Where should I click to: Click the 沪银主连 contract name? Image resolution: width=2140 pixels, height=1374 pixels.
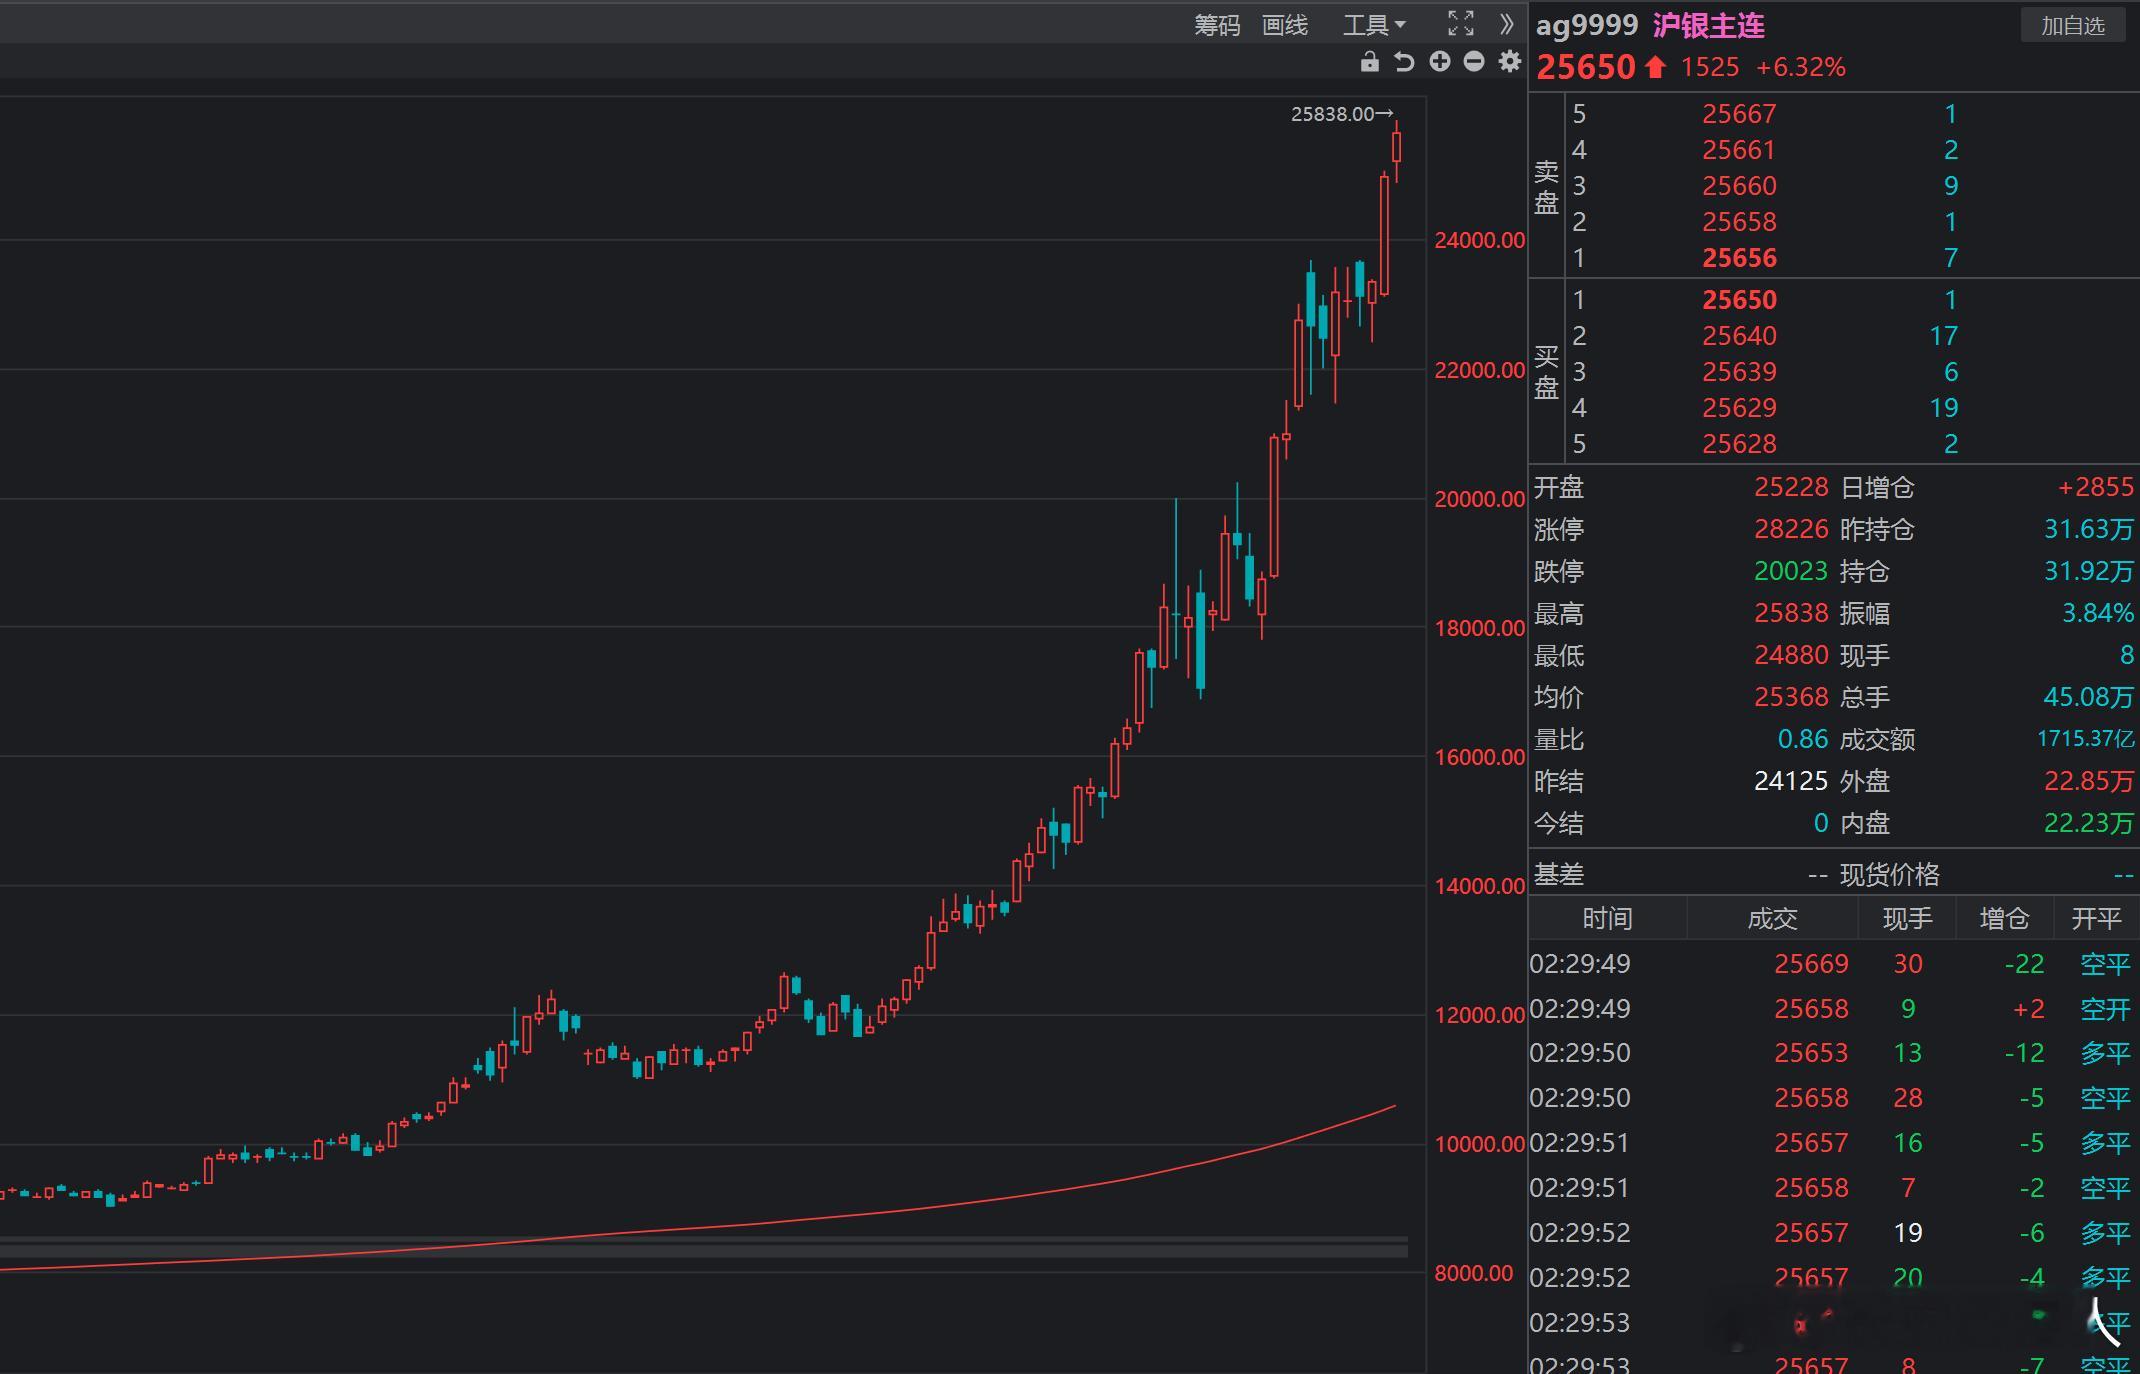click(x=1708, y=25)
